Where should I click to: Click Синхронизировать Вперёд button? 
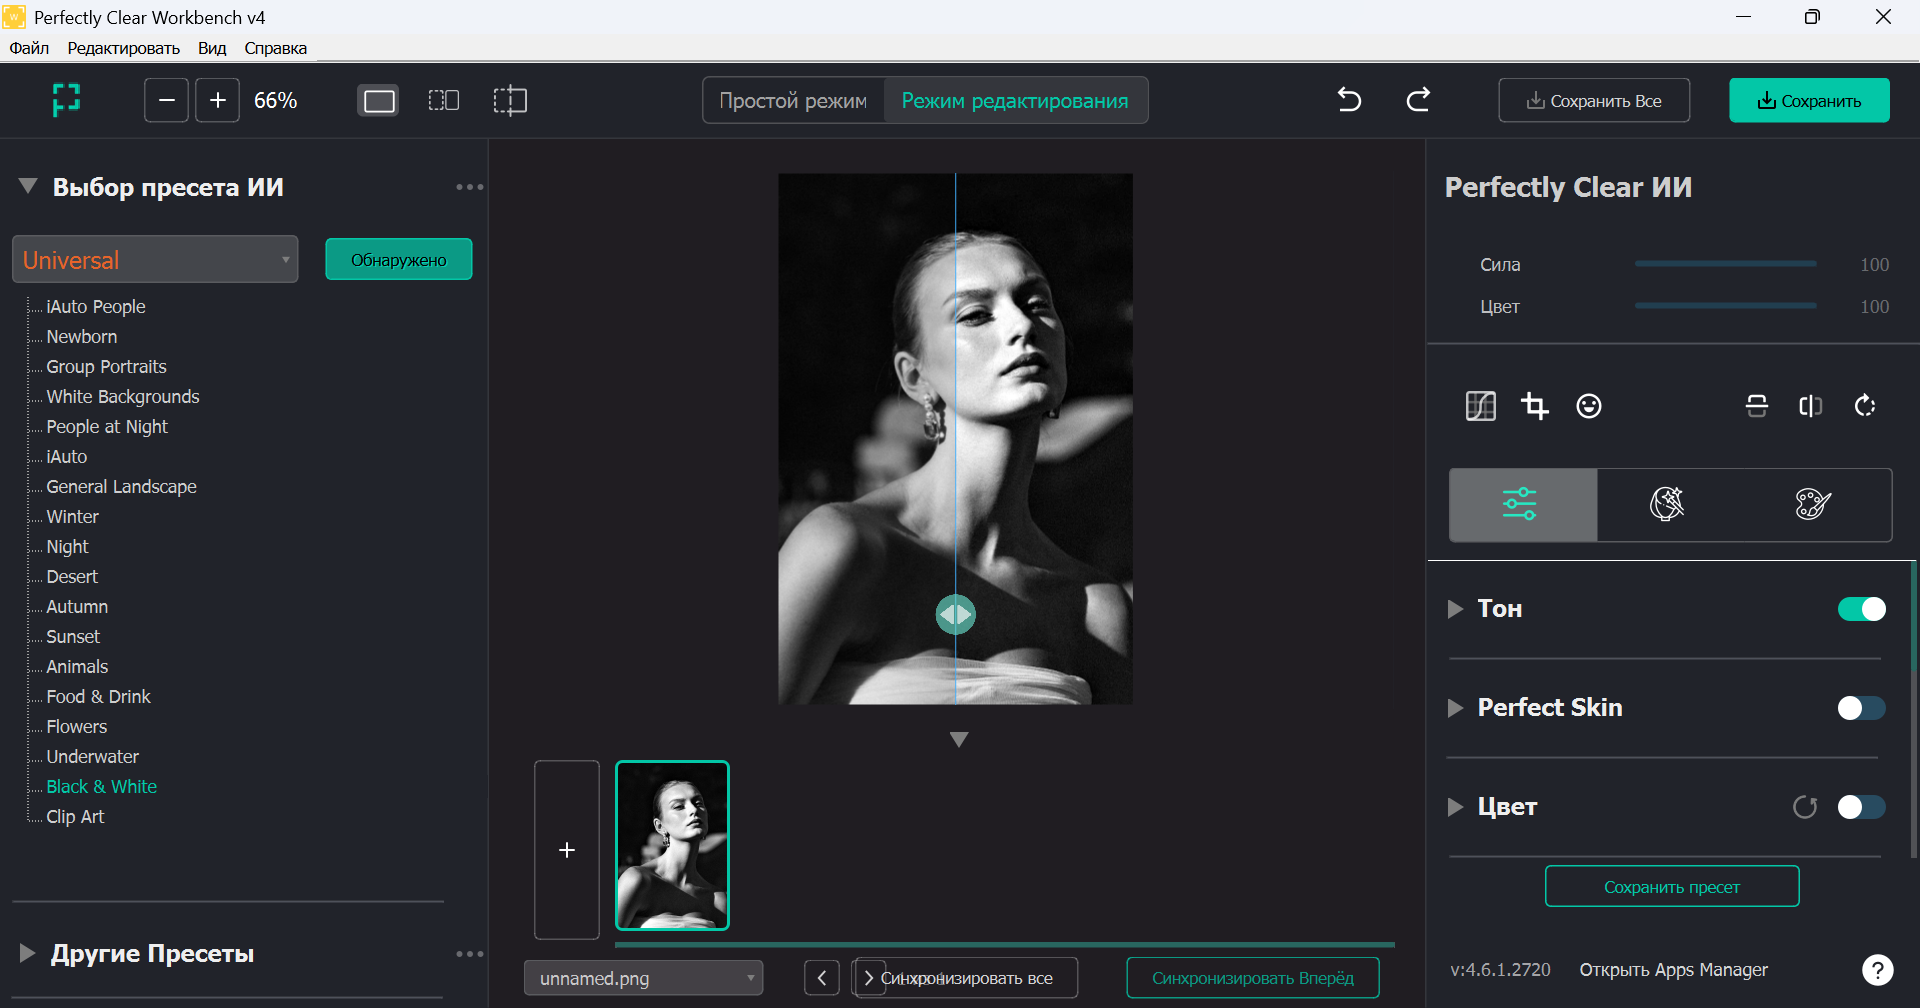coord(1253,978)
